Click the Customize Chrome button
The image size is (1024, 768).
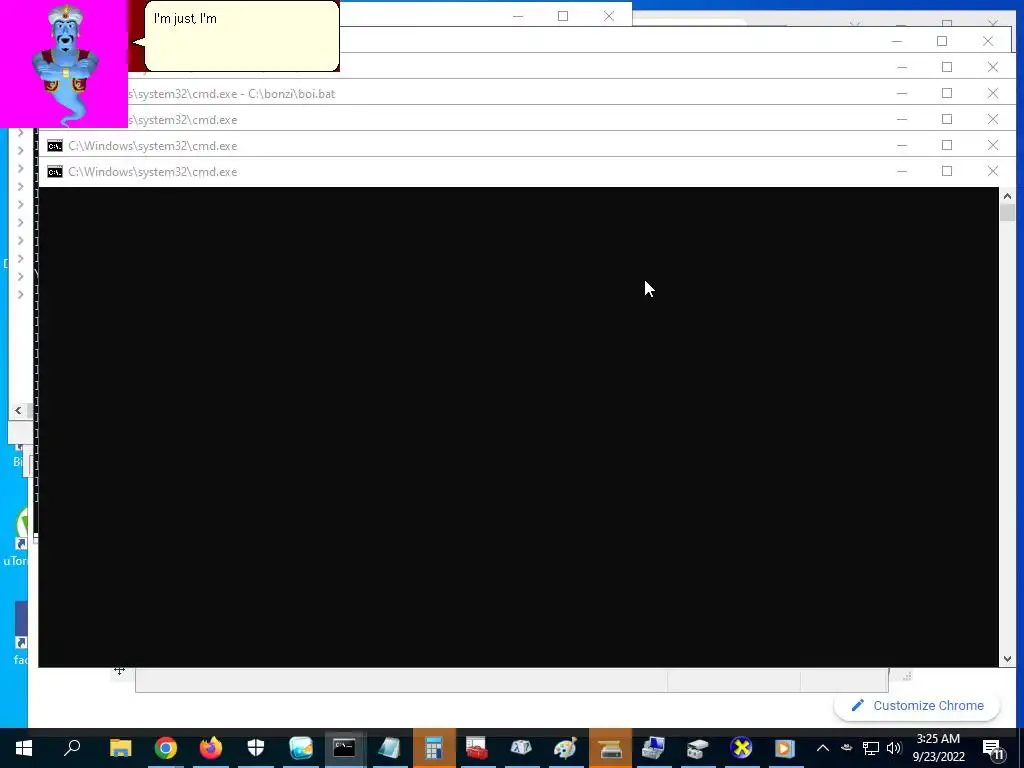coord(917,705)
